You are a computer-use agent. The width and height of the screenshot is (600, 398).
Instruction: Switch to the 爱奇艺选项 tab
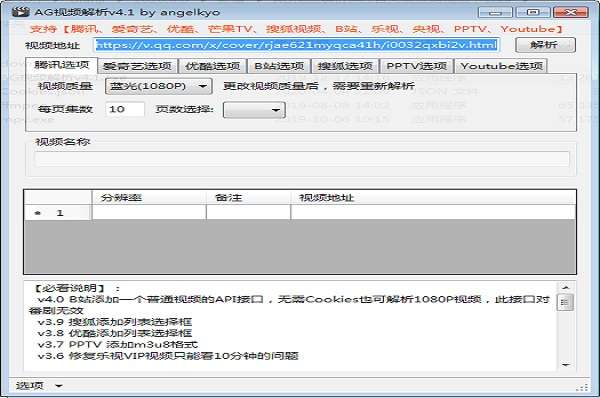pos(137,66)
